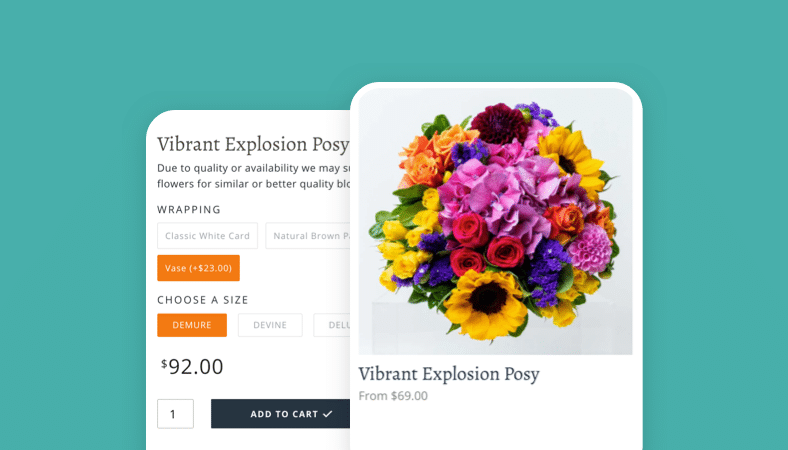Viewport: 788px width, 450px height.
Task: Click the dollar sign before 92.00
Action: (x=164, y=363)
